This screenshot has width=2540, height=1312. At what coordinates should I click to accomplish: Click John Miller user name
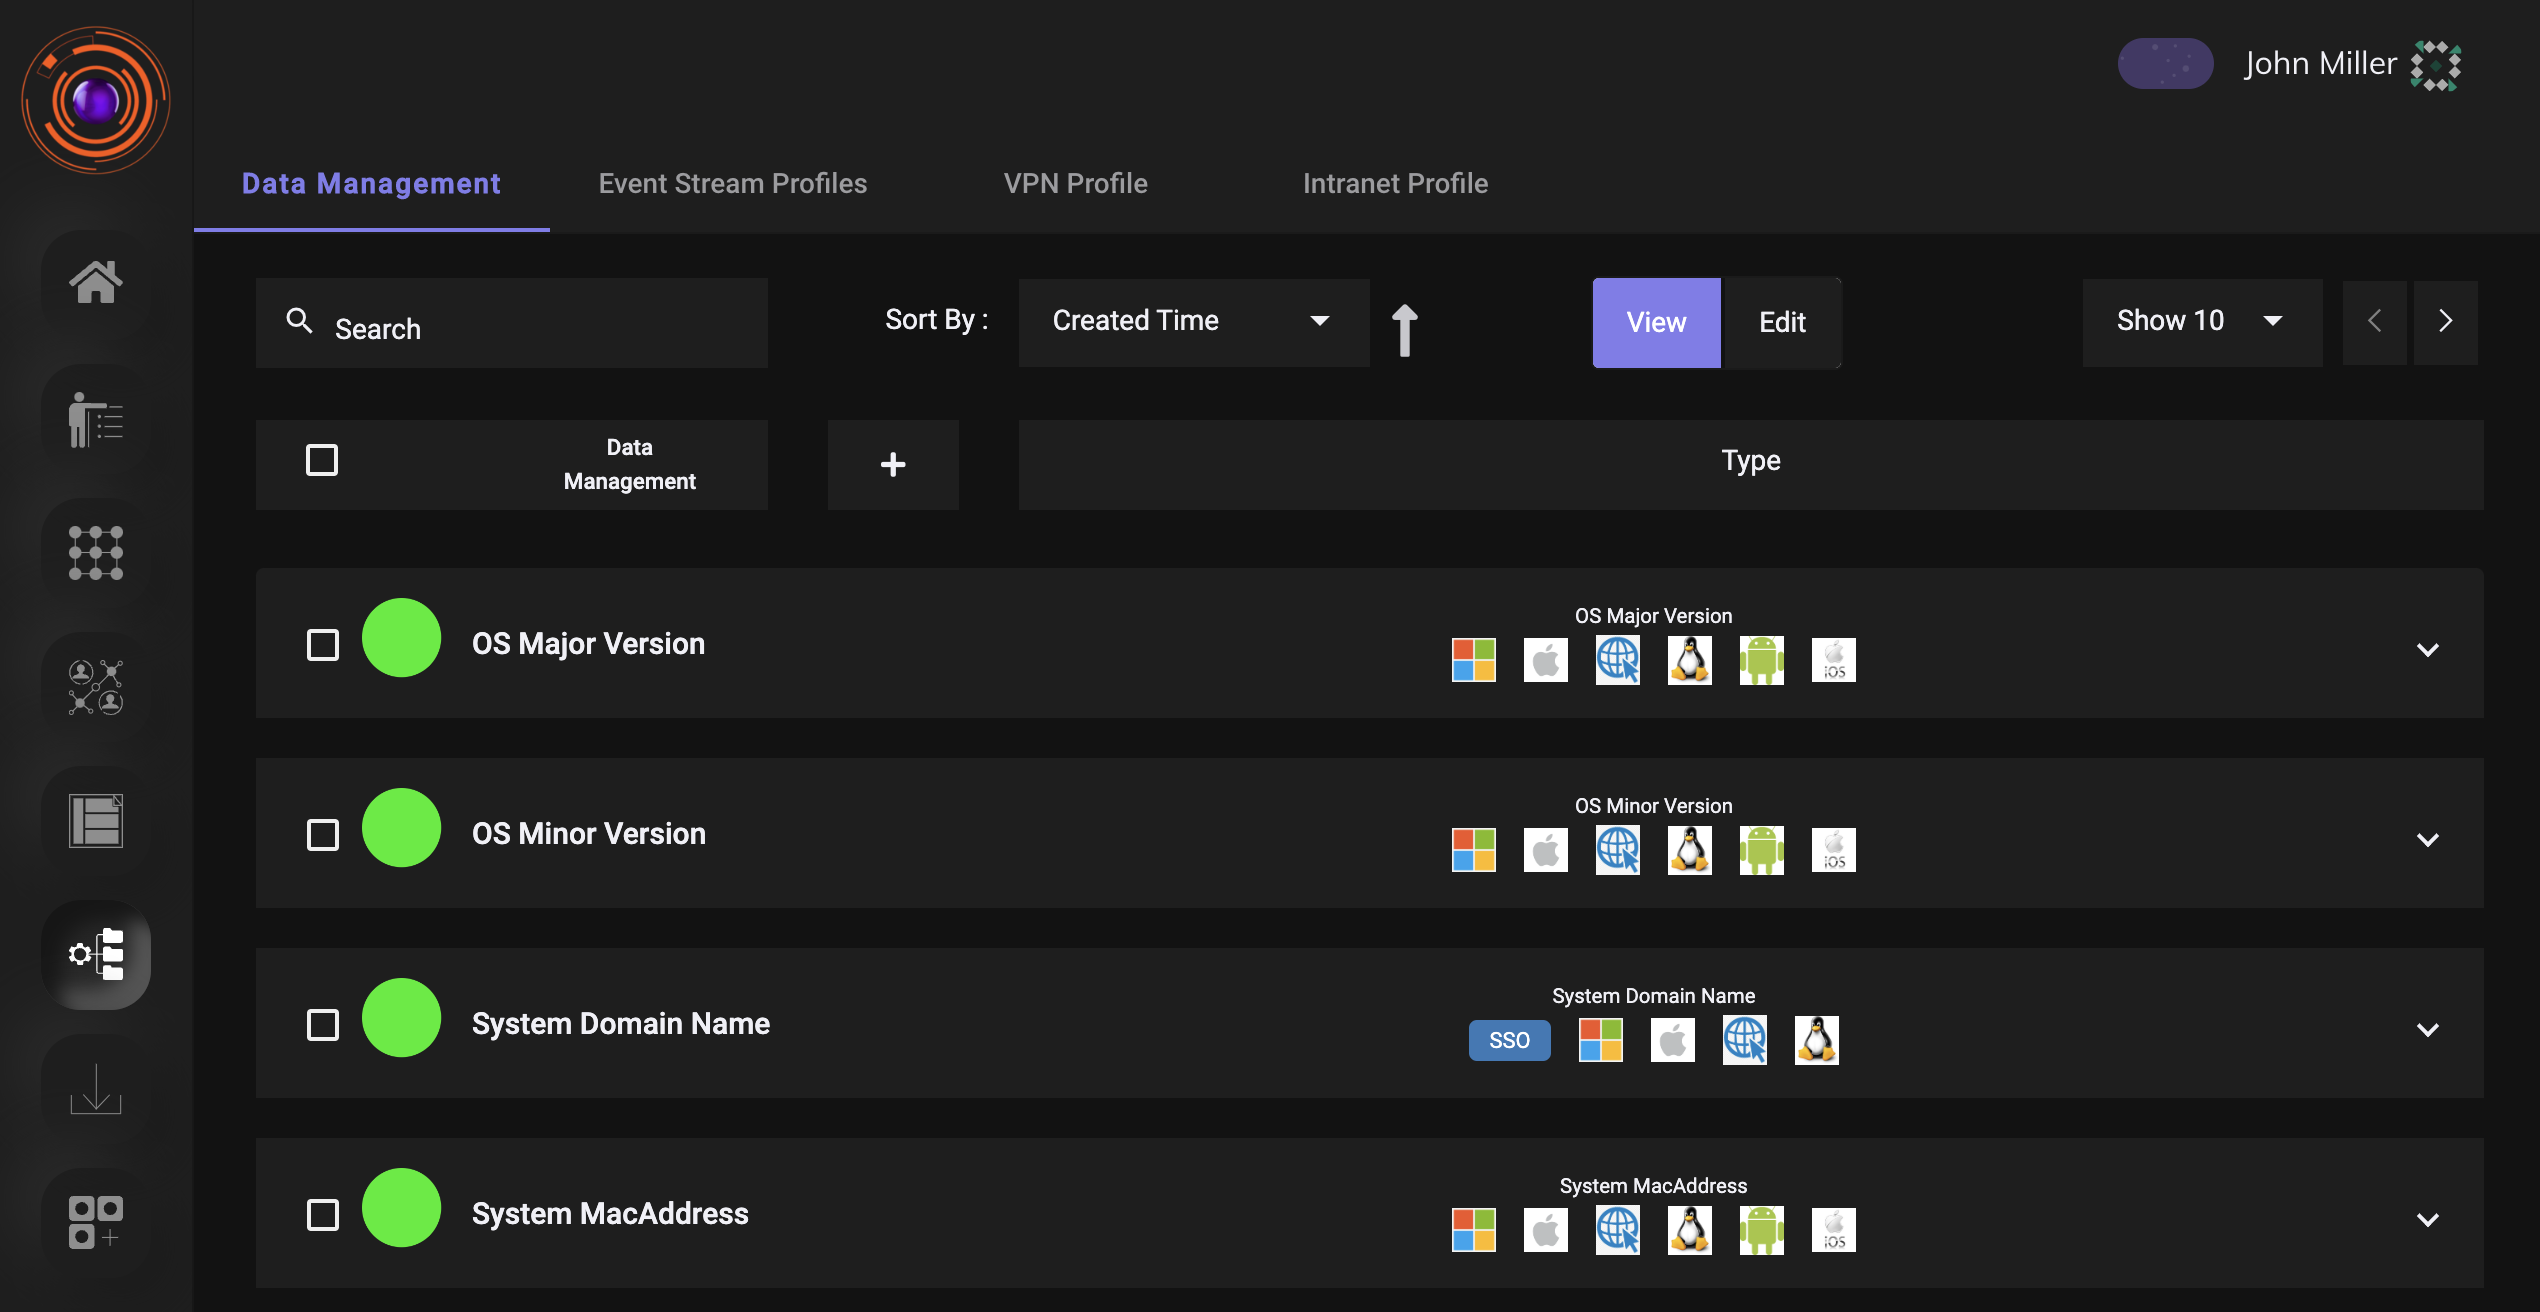(x=2320, y=64)
